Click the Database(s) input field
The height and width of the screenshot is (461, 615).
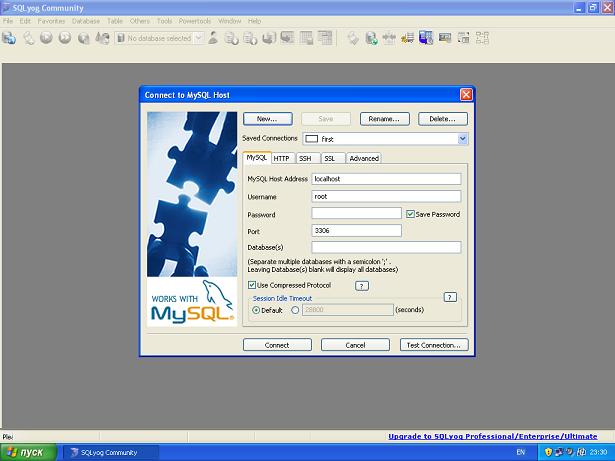386,247
